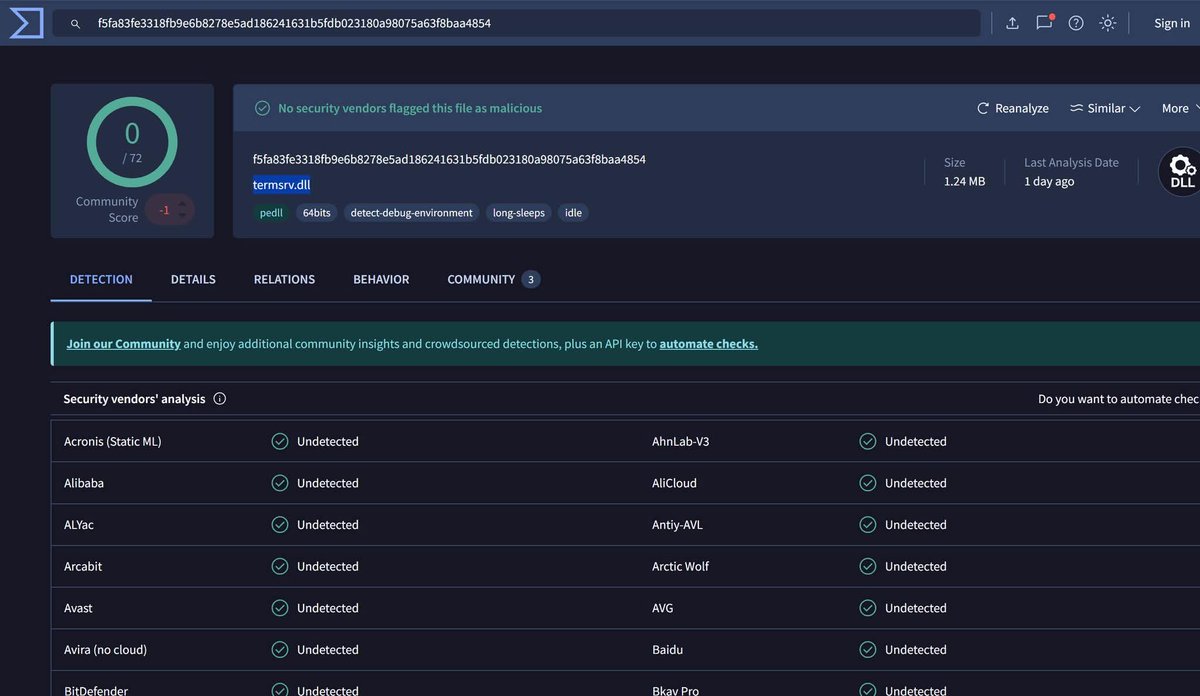Click the 64bits tag
Image resolution: width=1200 pixels, height=696 pixels.
click(x=317, y=213)
